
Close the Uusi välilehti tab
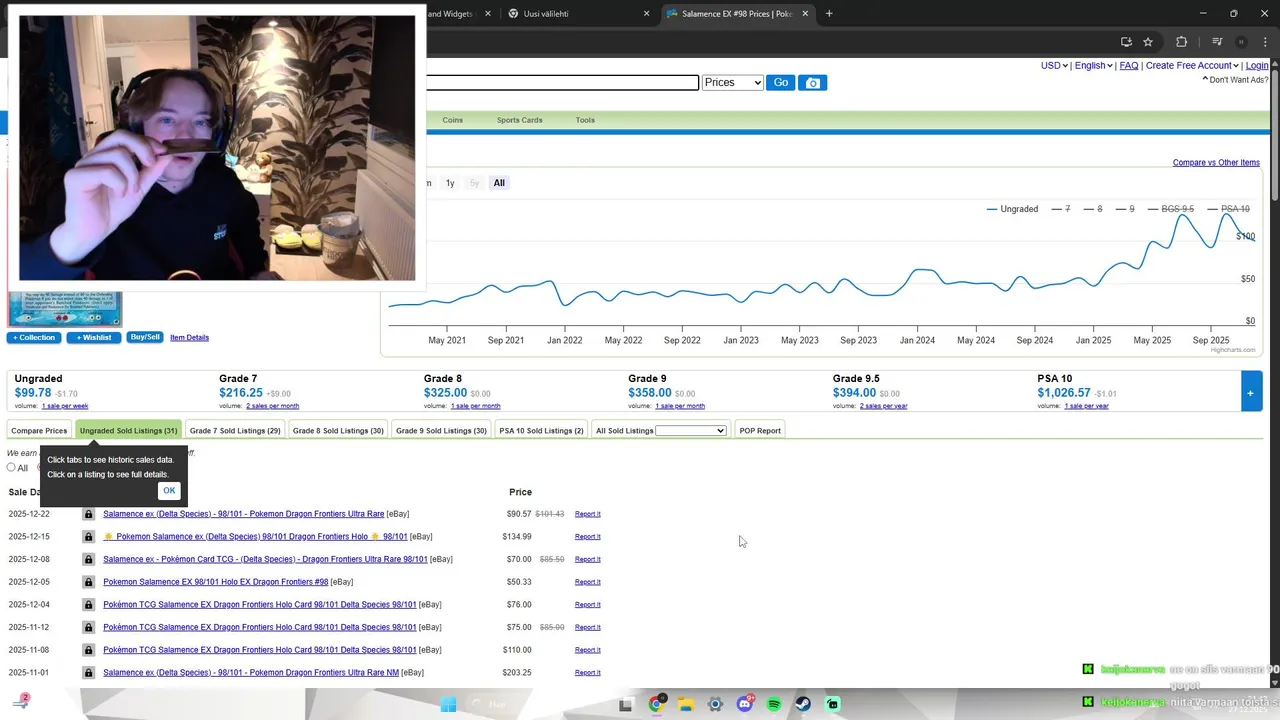tap(646, 14)
